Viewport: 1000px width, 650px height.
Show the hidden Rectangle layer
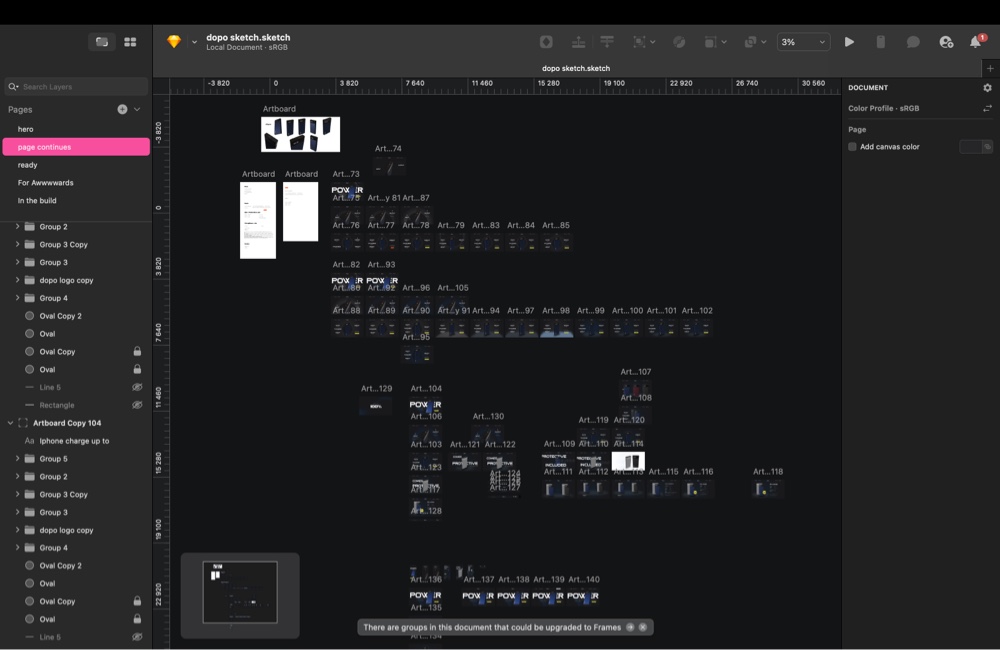[x=137, y=405]
